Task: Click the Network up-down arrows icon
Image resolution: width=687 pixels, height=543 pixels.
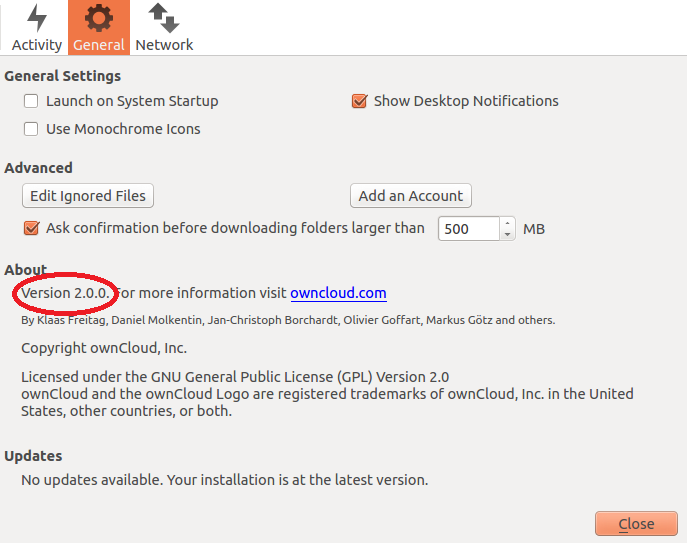Action: pos(164,18)
